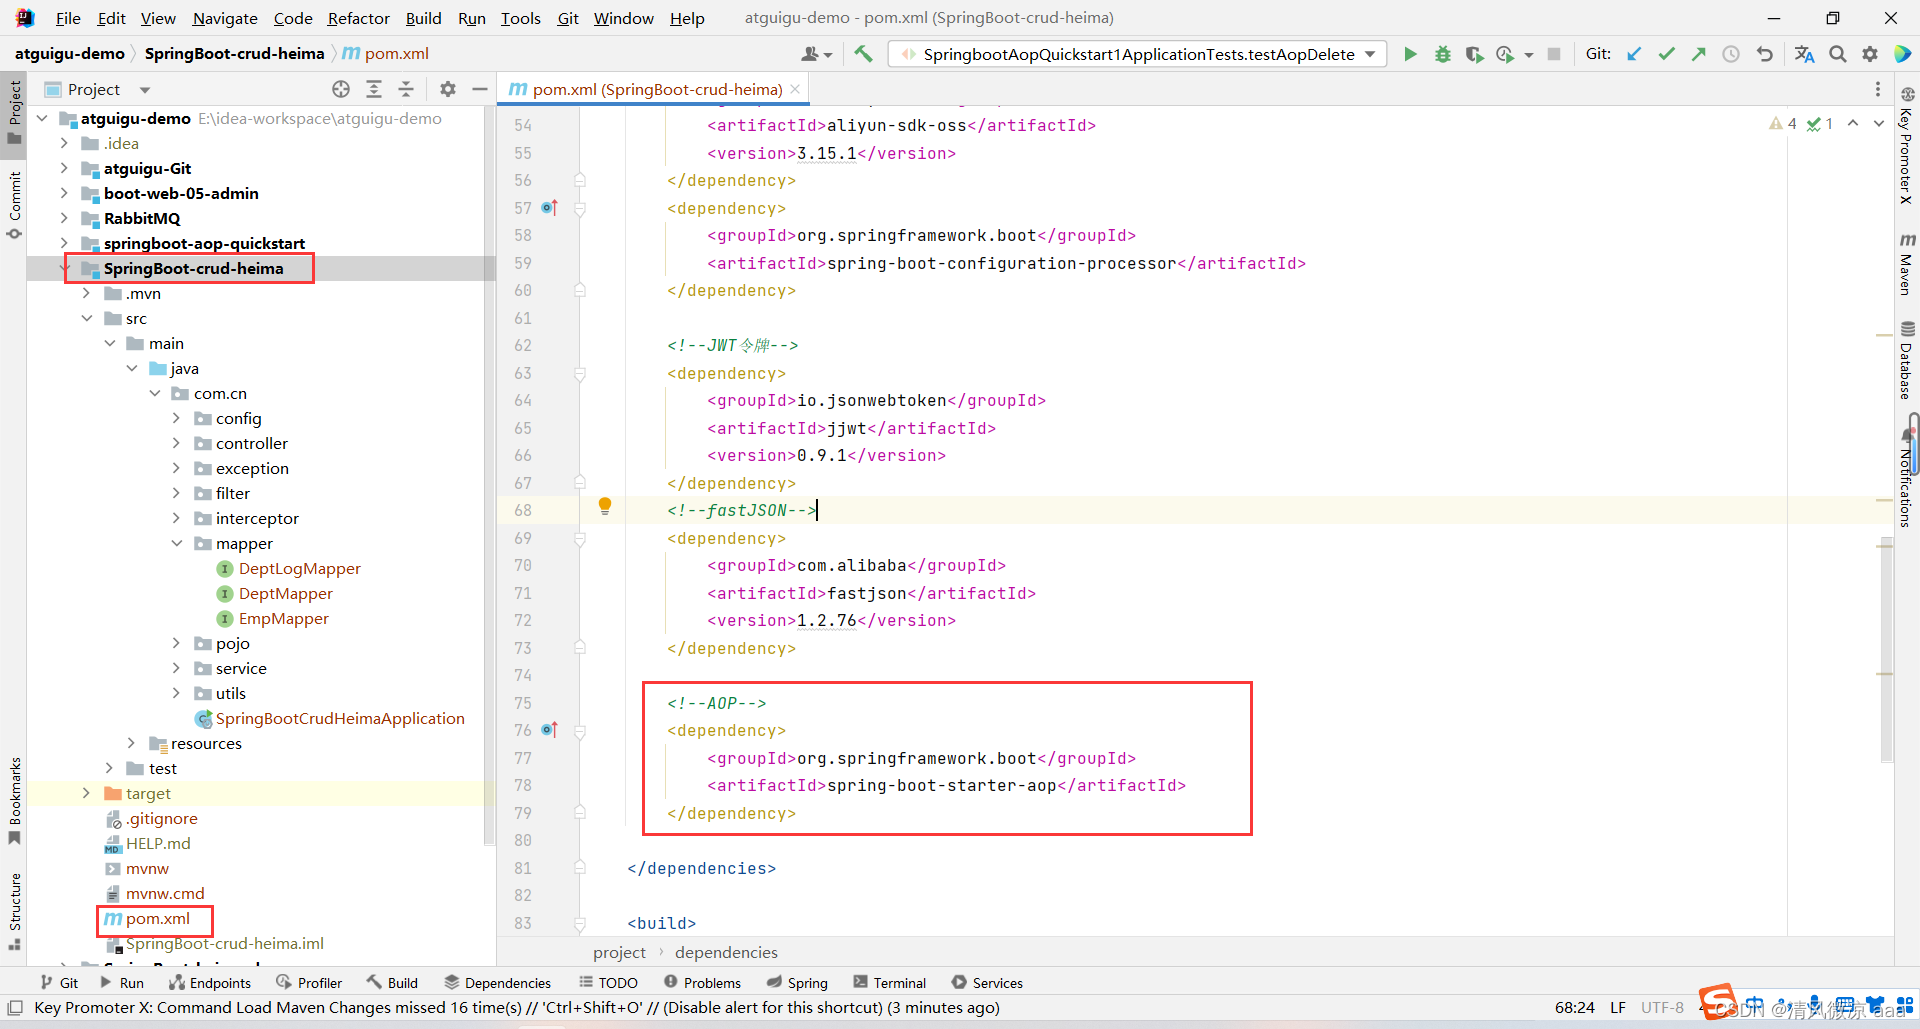The image size is (1920, 1029).
Task: Open the Dependencies tool window
Action: click(x=498, y=983)
